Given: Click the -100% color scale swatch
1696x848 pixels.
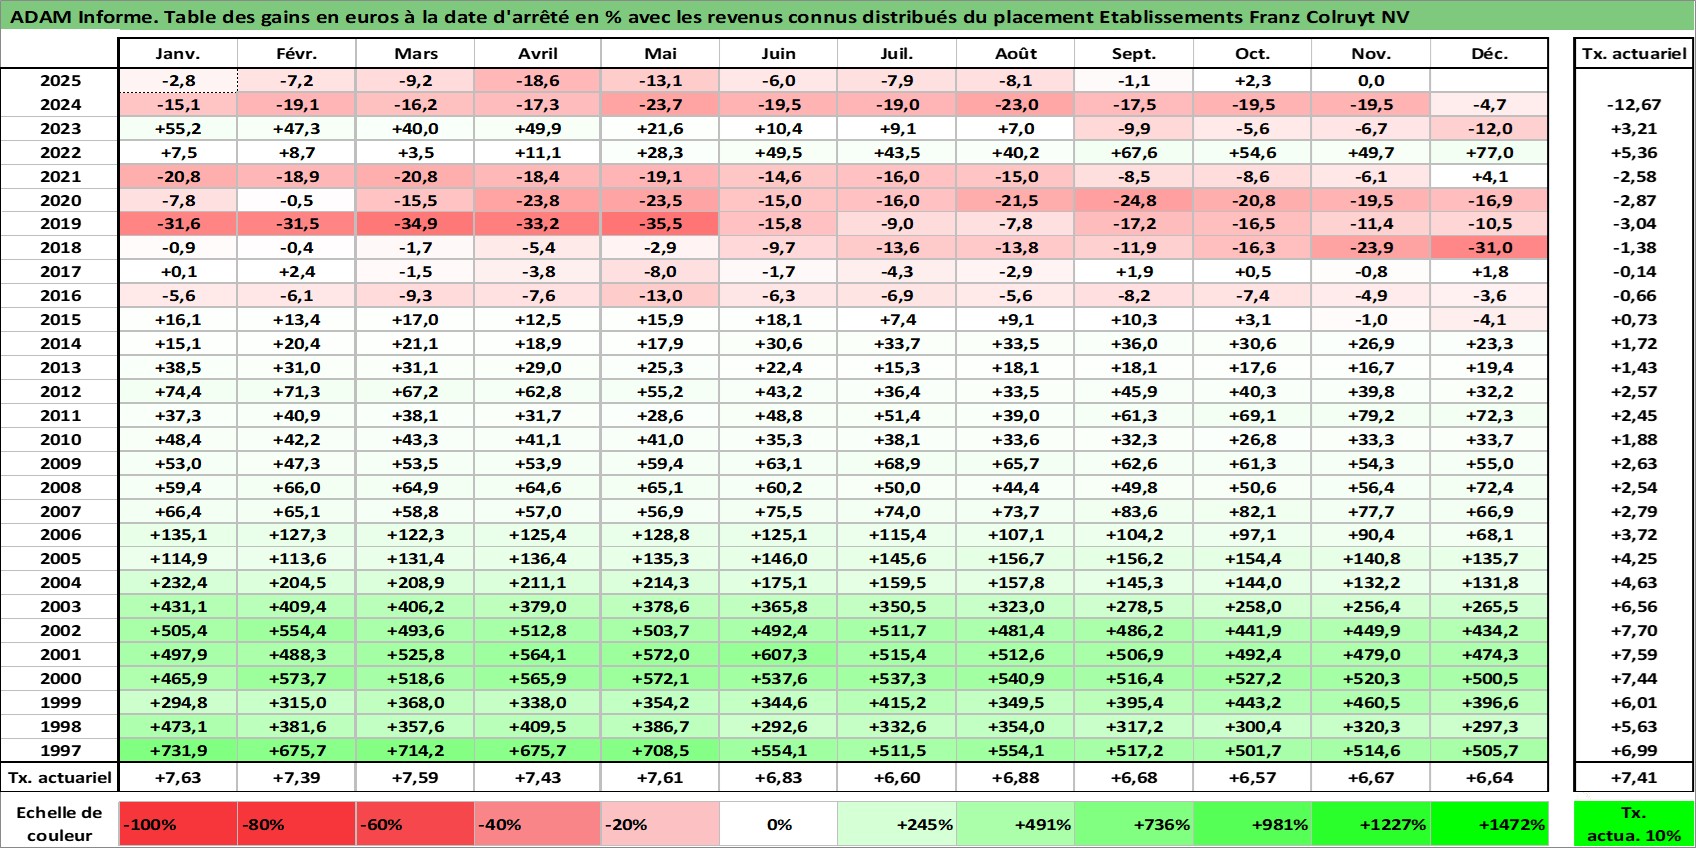Looking at the screenshot, I should point(178,824).
